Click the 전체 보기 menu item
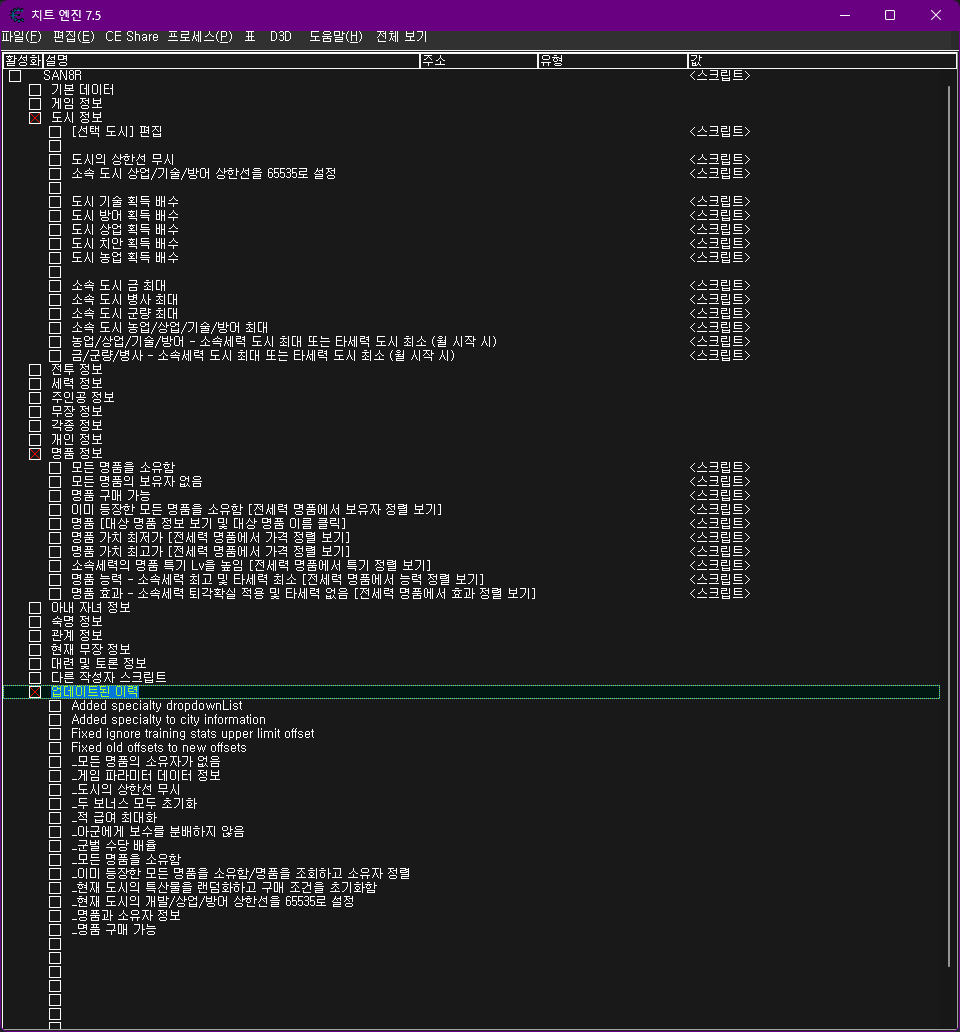The width and height of the screenshot is (960, 1032). point(401,37)
